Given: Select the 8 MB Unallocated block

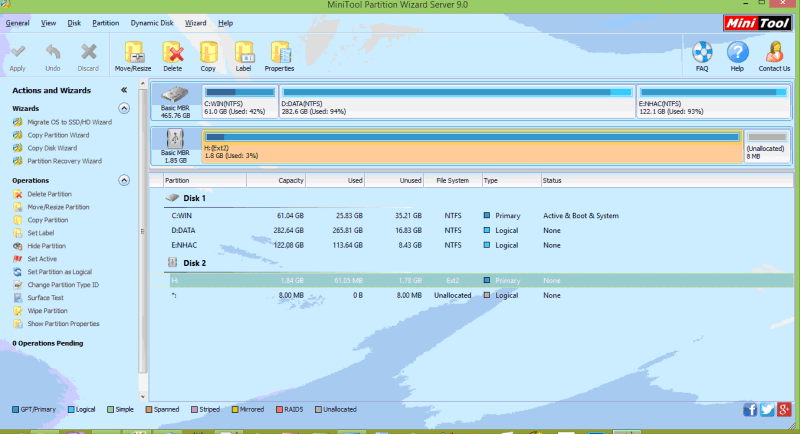Looking at the screenshot, I should click(767, 146).
